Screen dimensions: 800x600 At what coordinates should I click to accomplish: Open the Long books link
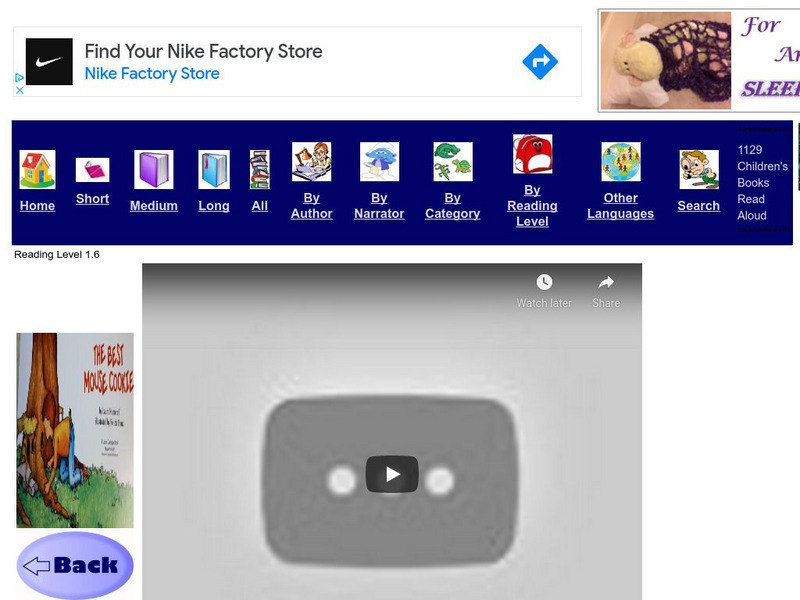(x=214, y=206)
